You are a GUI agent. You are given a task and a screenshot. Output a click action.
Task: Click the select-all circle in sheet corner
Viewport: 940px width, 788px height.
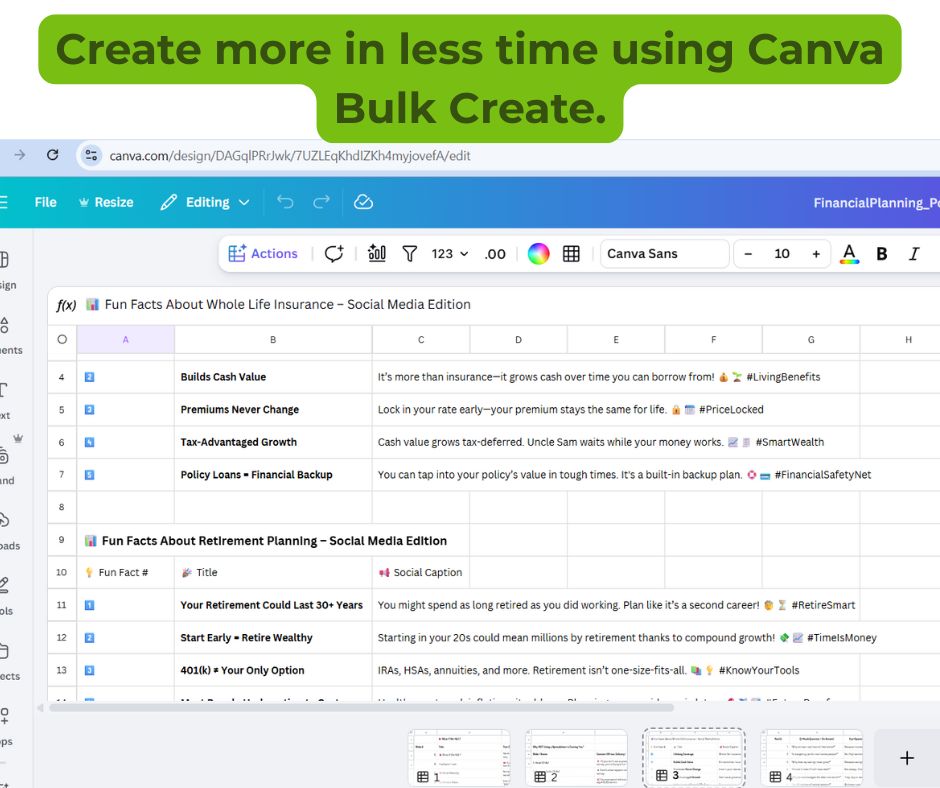pos(62,339)
